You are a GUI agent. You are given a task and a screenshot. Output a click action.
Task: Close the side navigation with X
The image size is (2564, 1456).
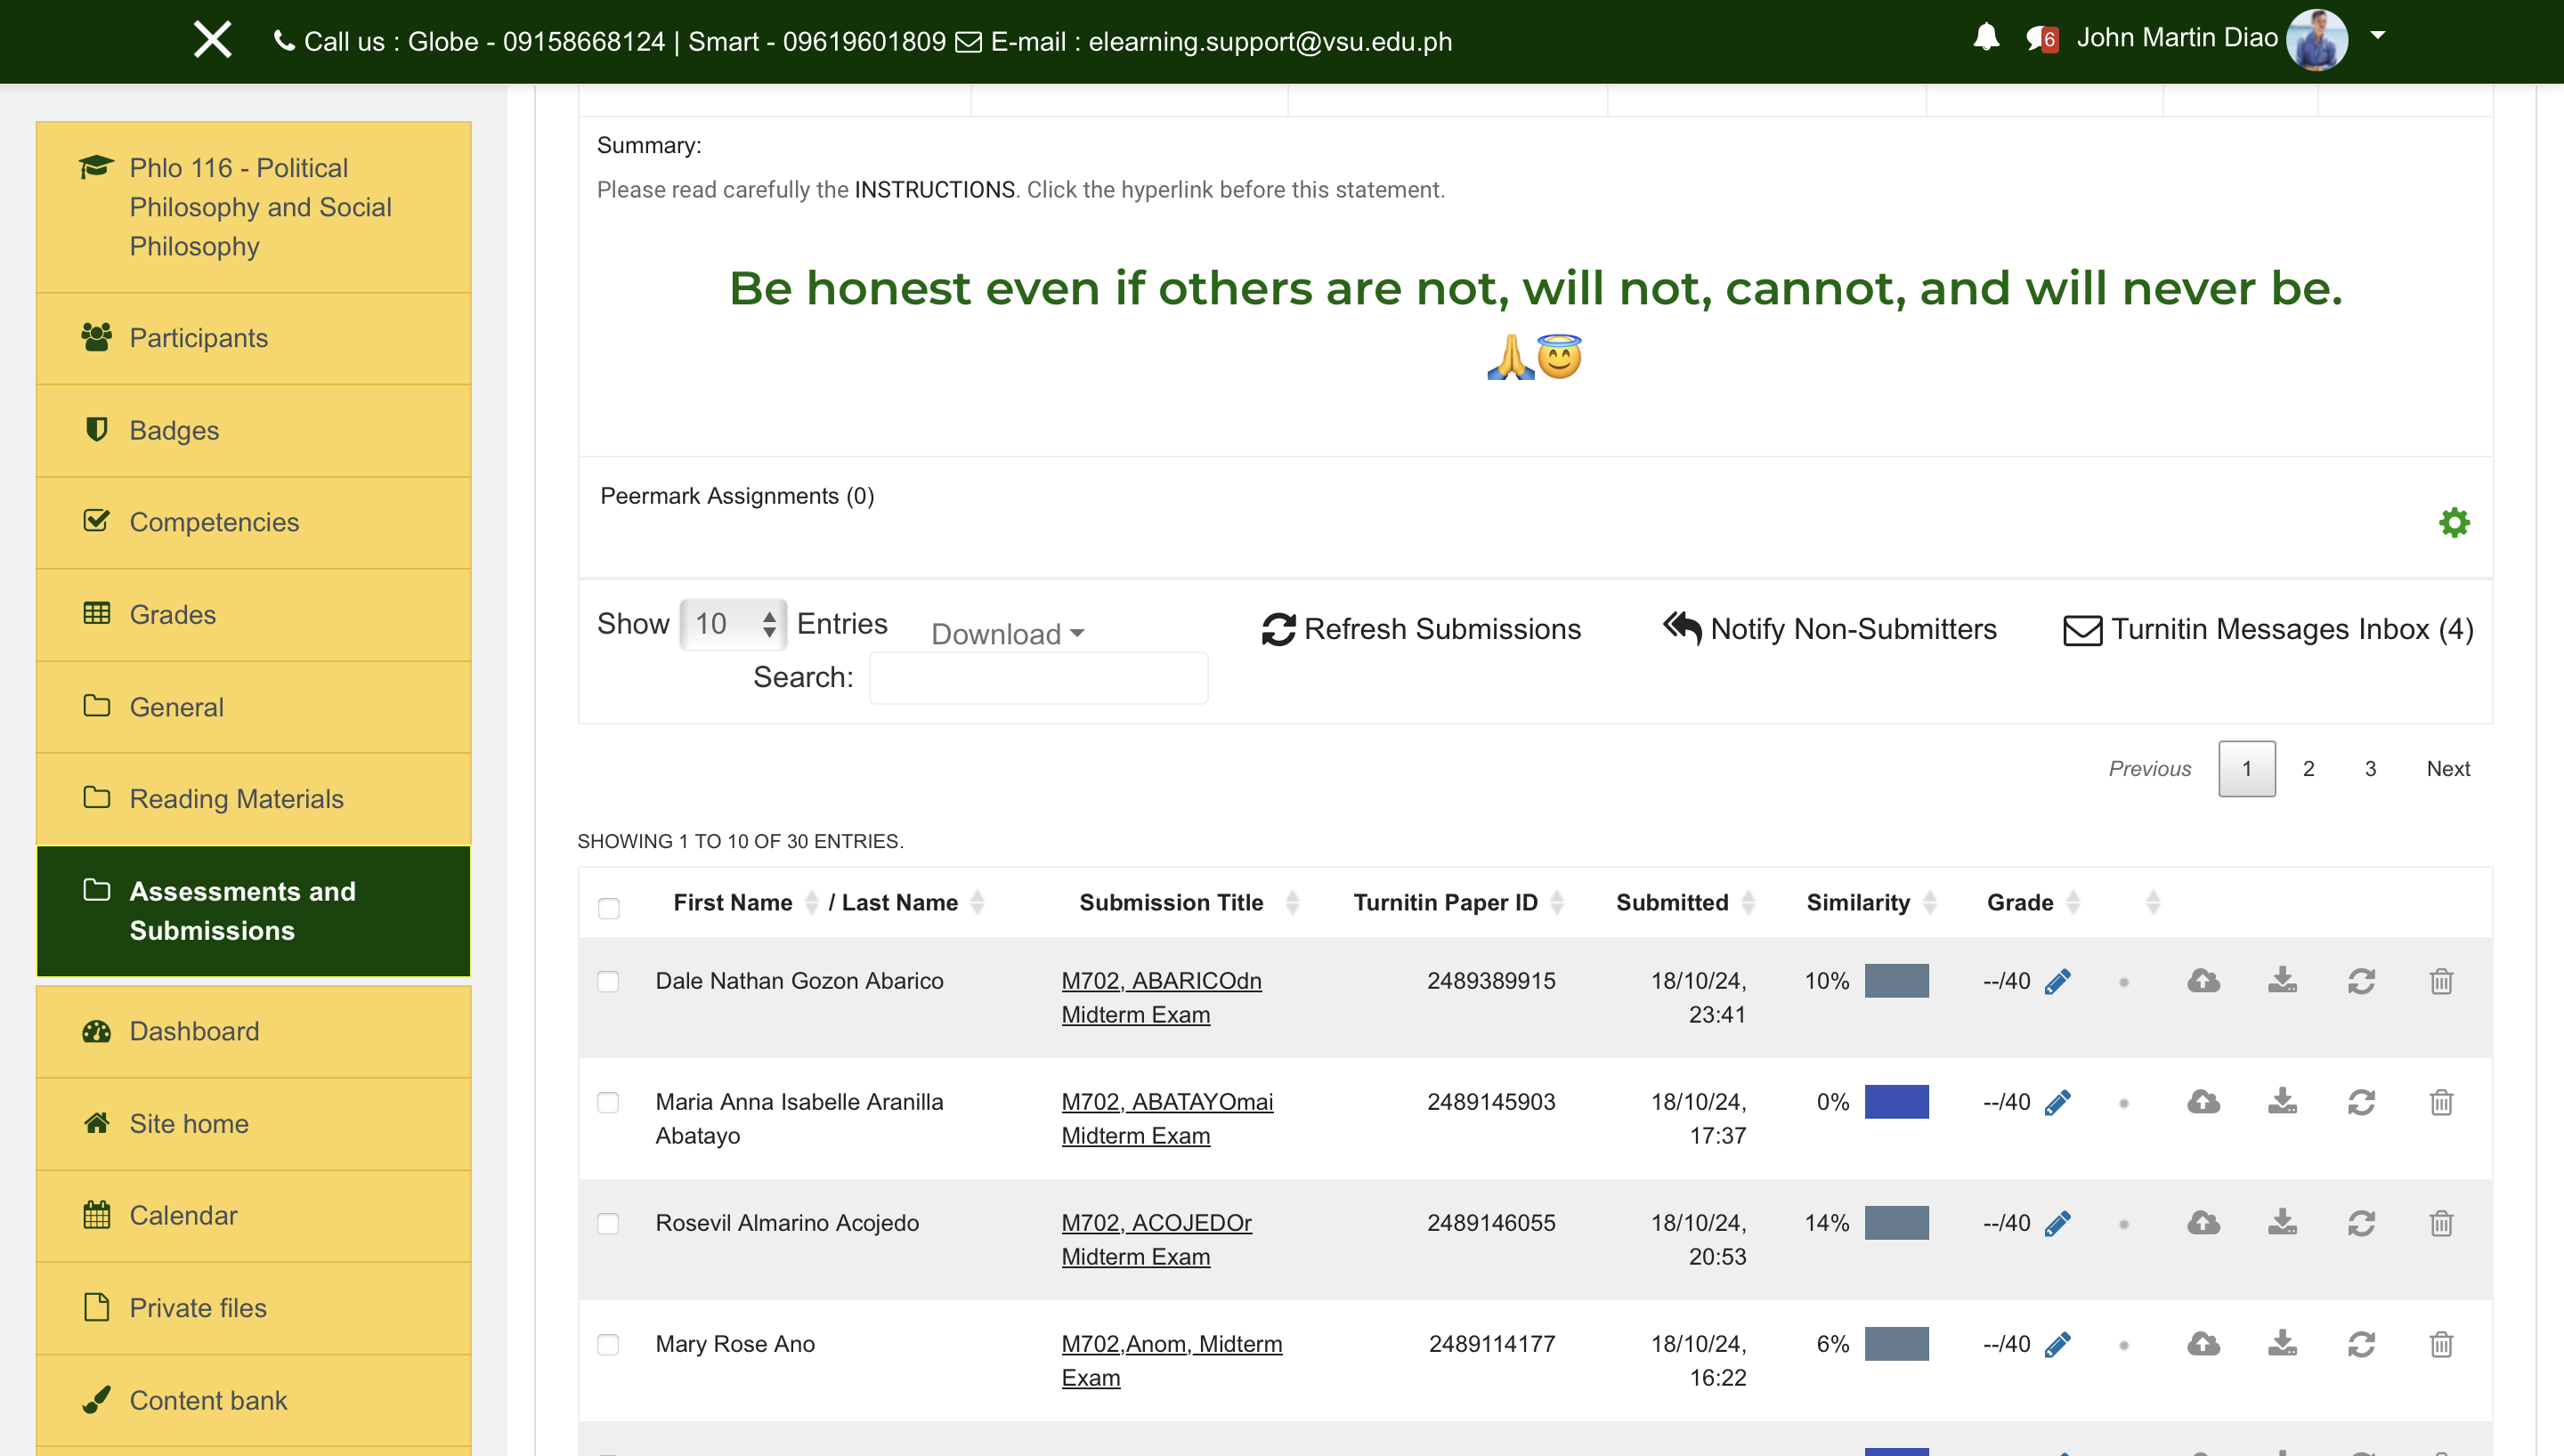[x=212, y=40]
